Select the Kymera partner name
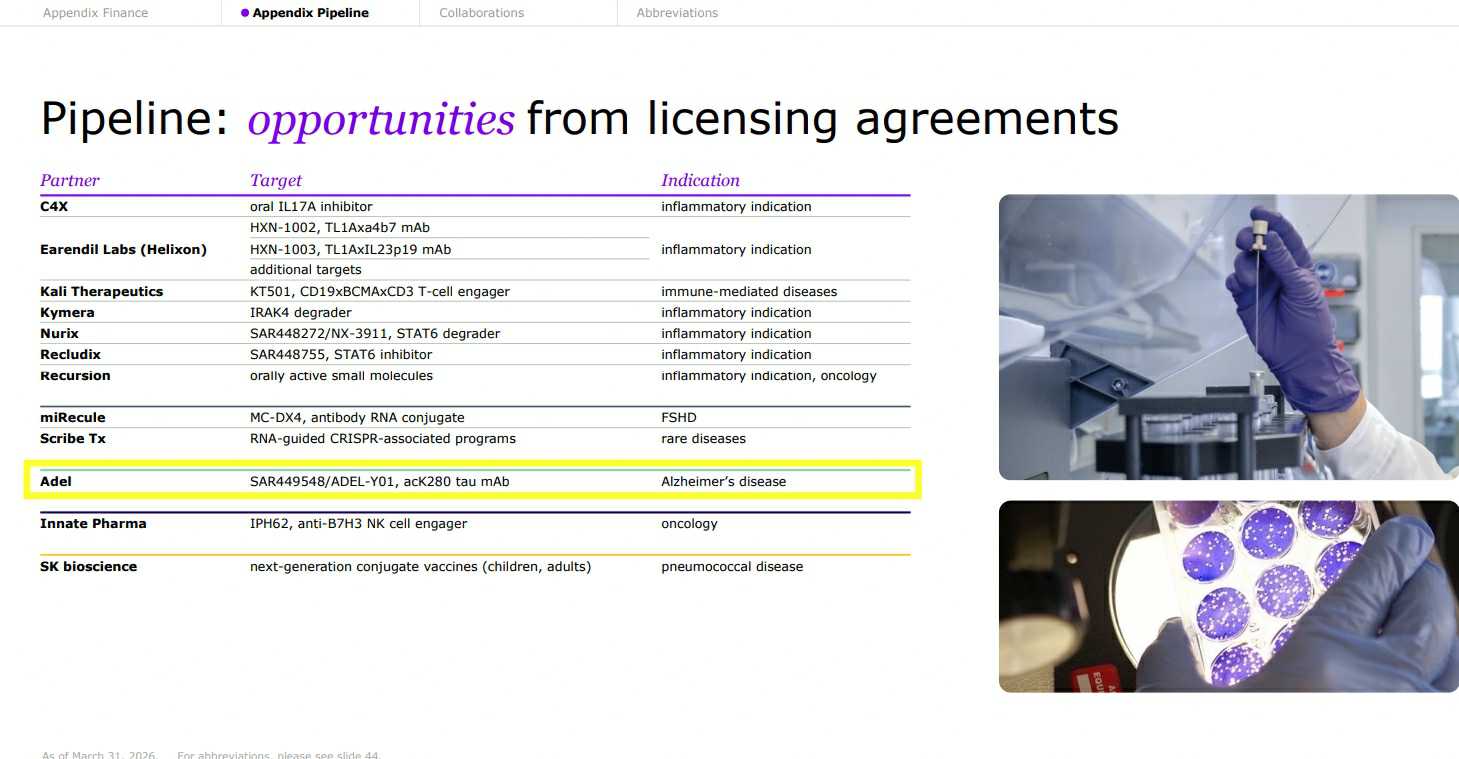 pos(67,312)
